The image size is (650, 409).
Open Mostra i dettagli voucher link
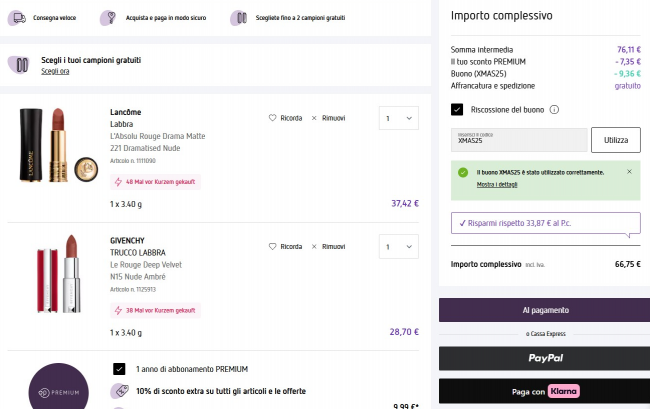click(x=498, y=185)
